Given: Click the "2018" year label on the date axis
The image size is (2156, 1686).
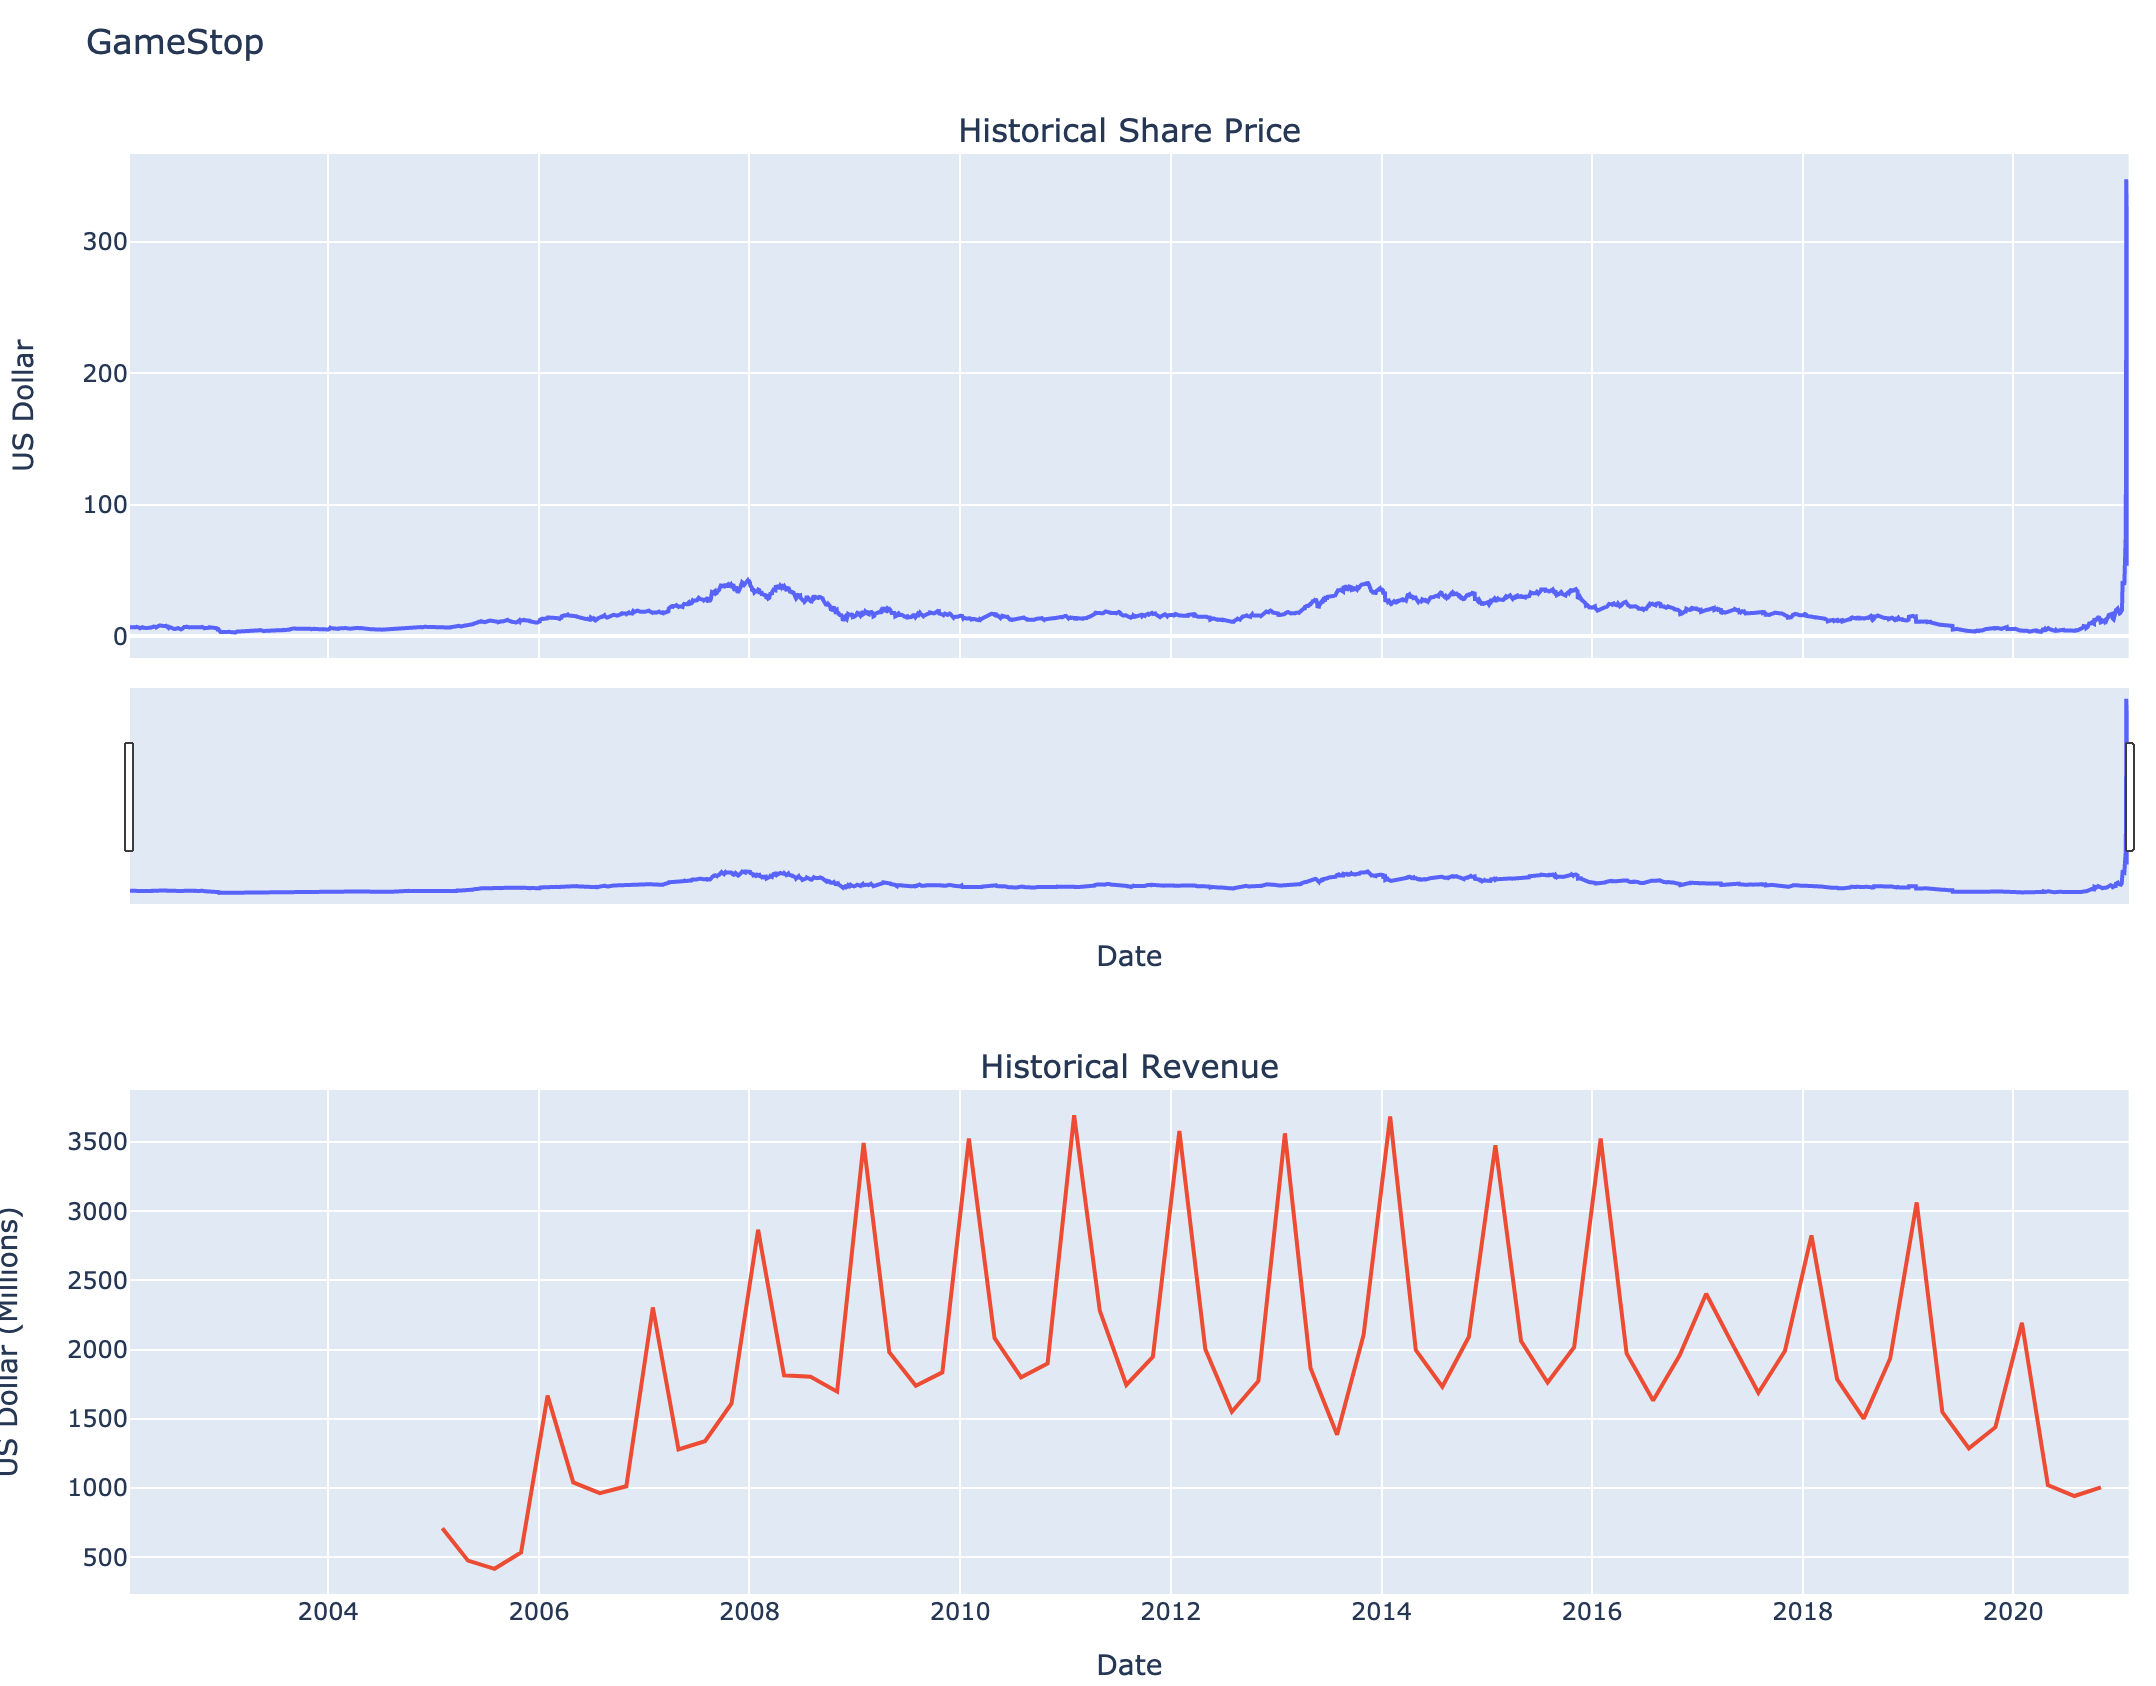Looking at the screenshot, I should point(1803,1611).
